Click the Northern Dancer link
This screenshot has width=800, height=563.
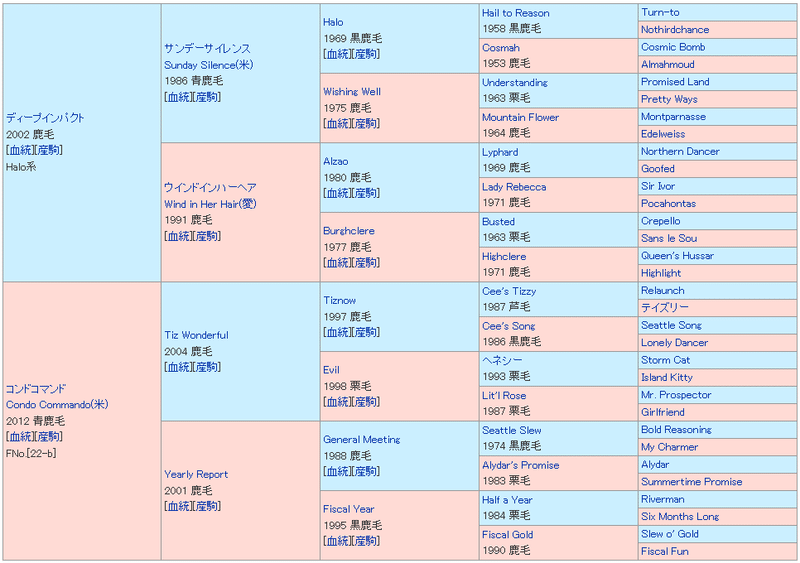pos(680,151)
